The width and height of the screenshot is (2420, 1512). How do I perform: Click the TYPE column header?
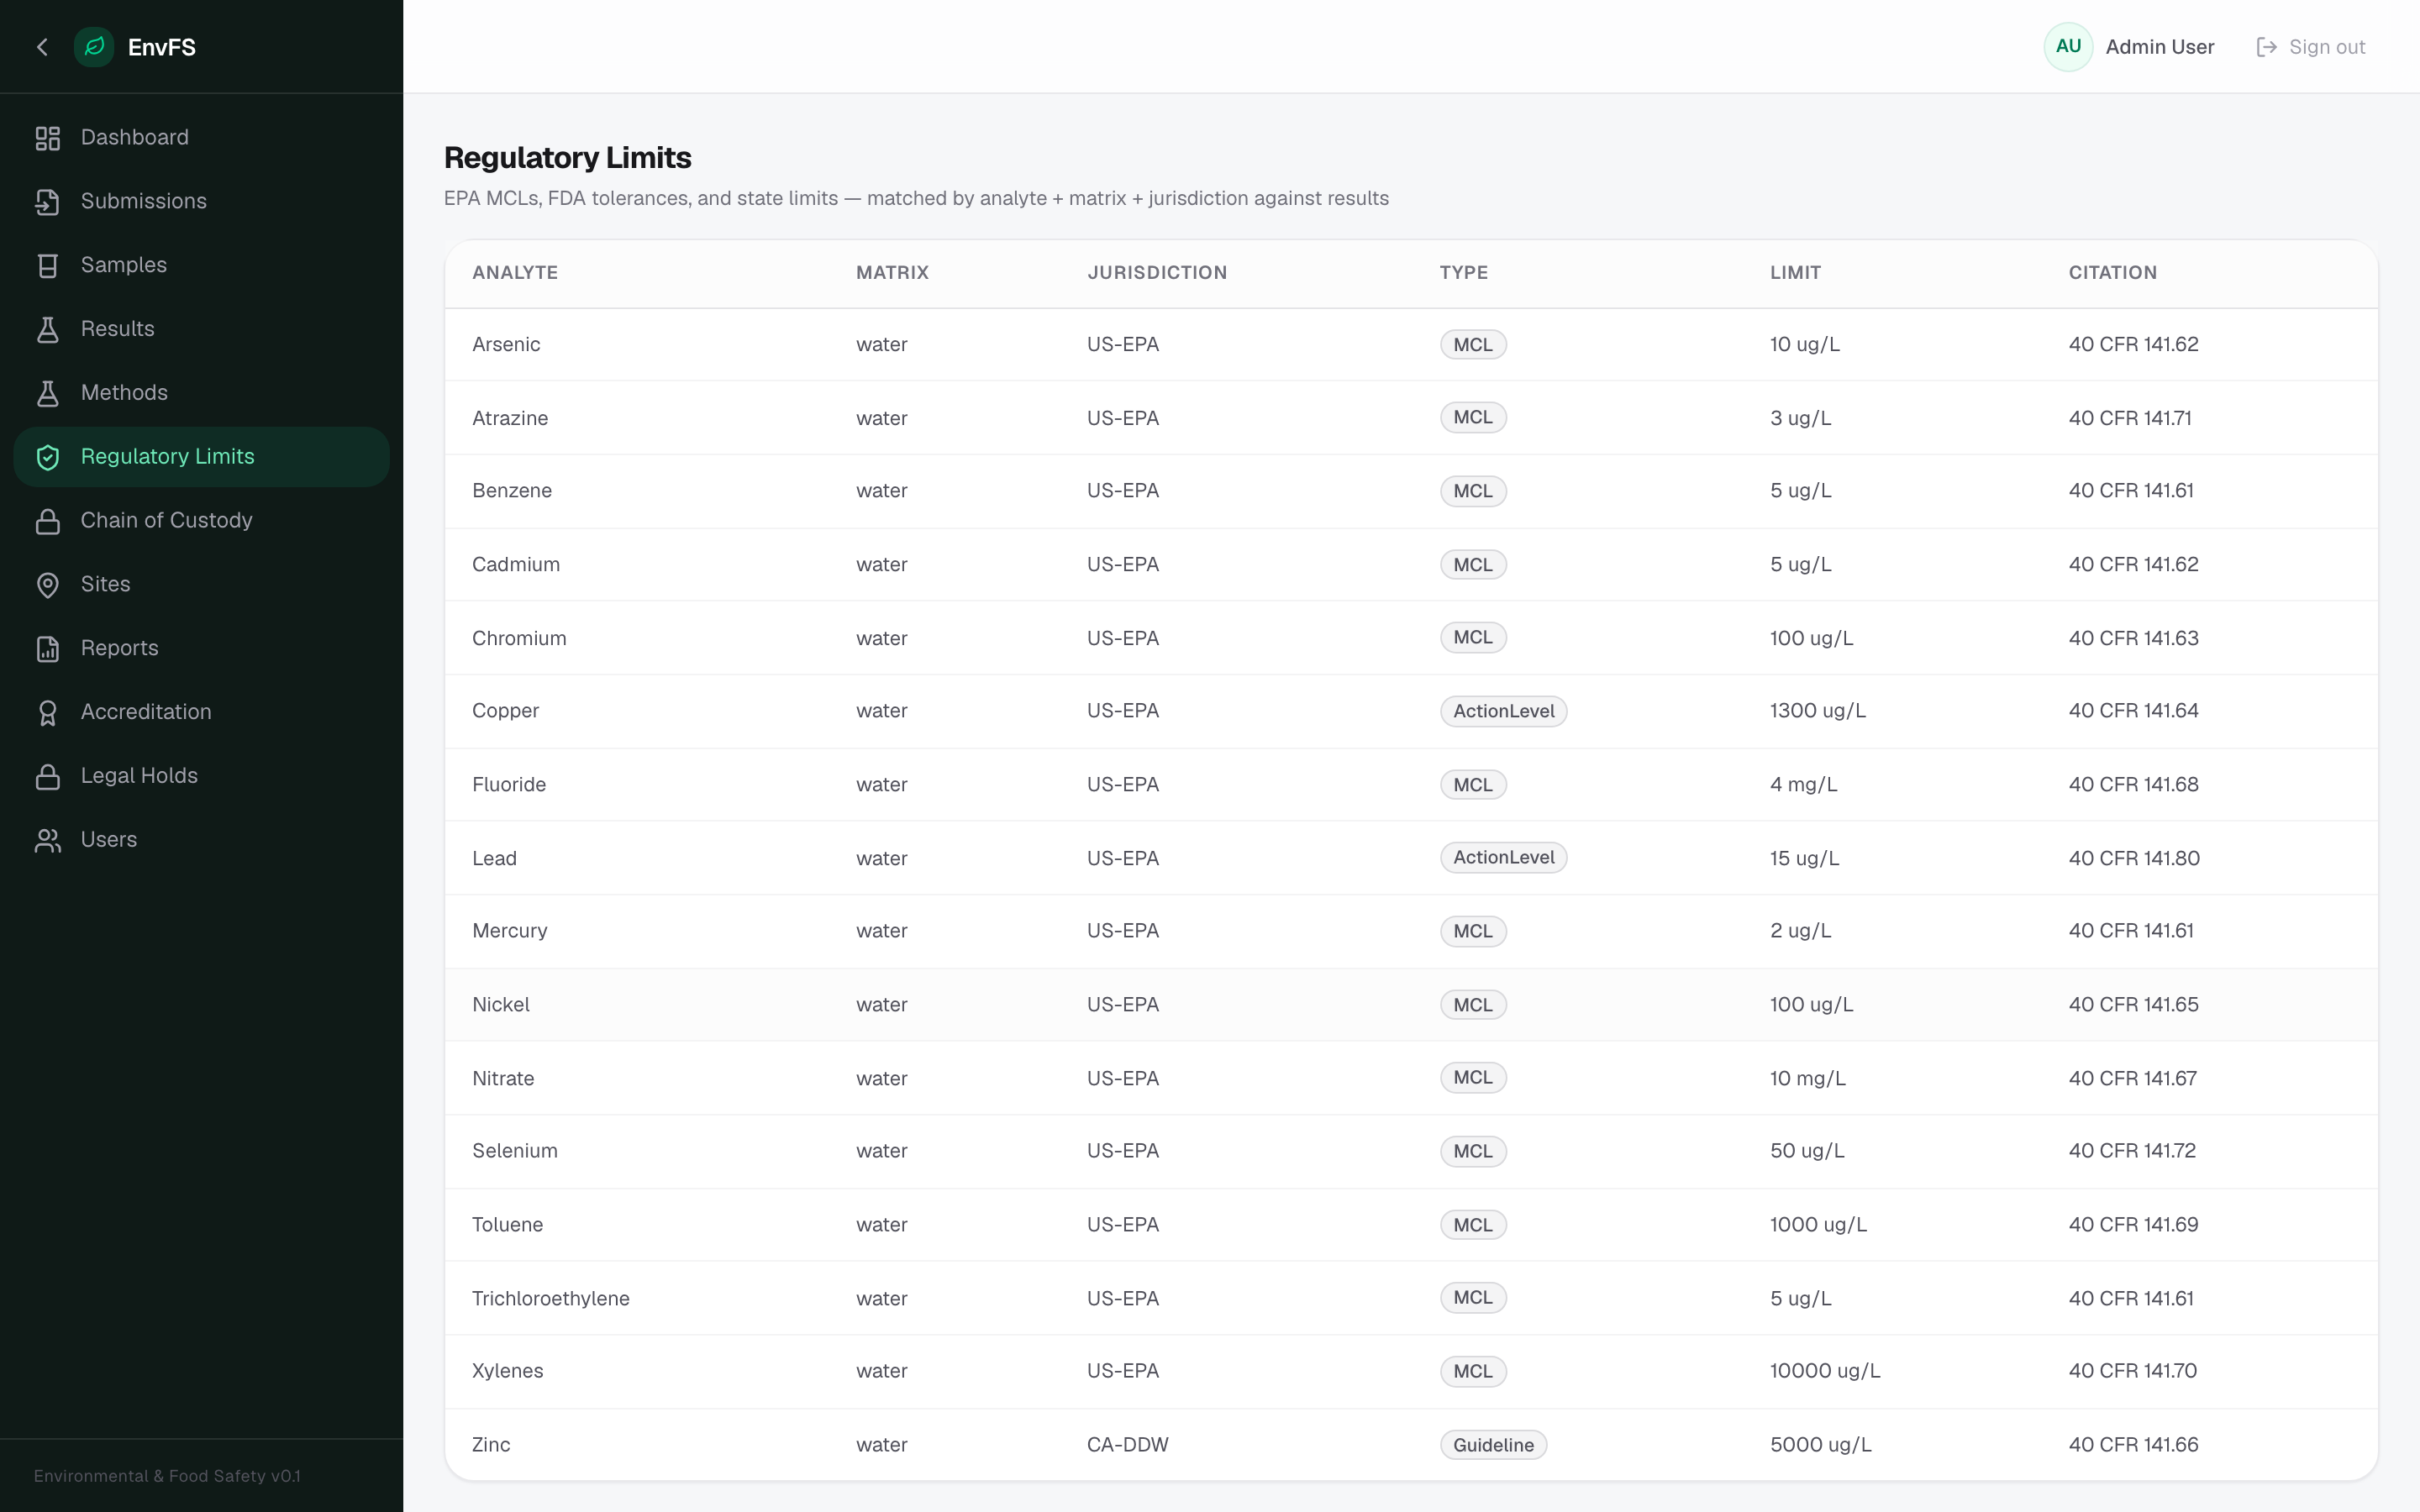tap(1463, 273)
